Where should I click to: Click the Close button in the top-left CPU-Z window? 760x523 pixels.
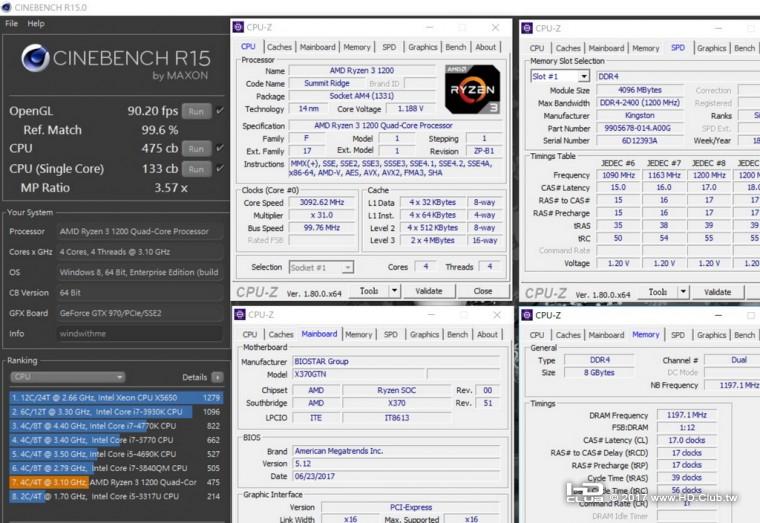(x=483, y=291)
